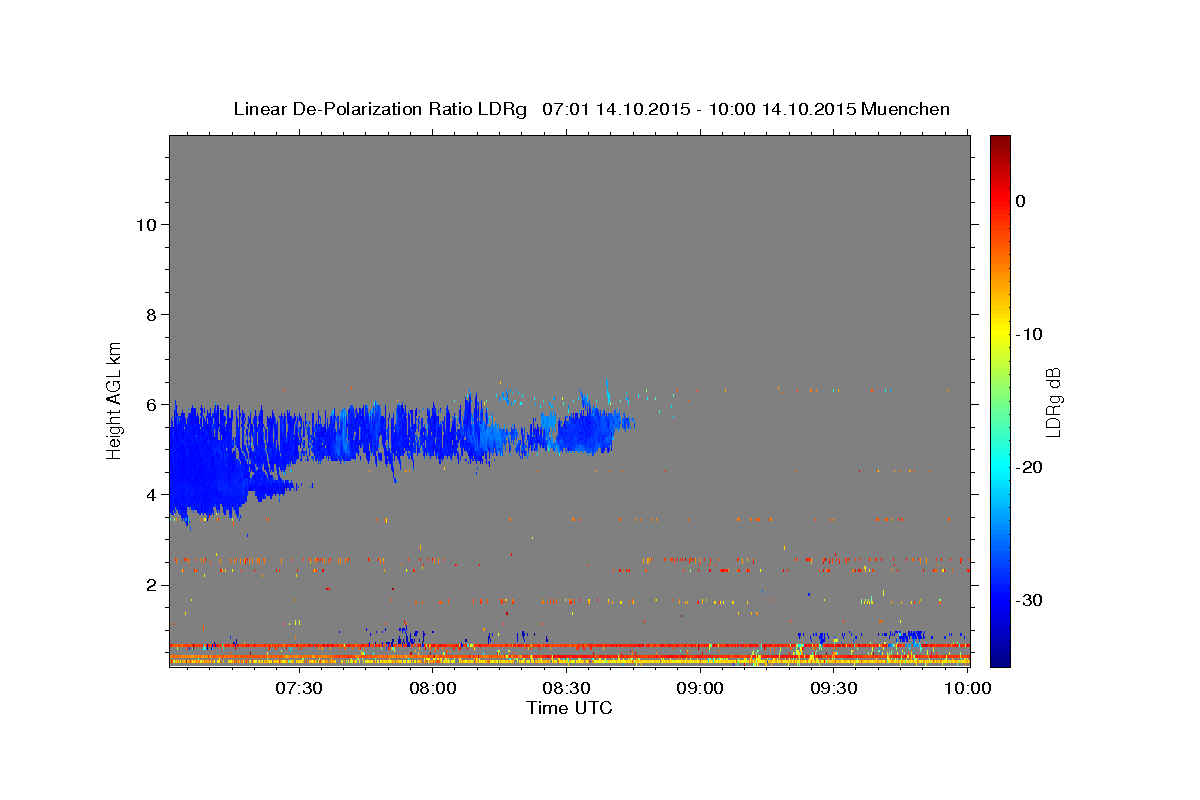
Task: Click the 09:30 time tick label
Action: pos(834,688)
